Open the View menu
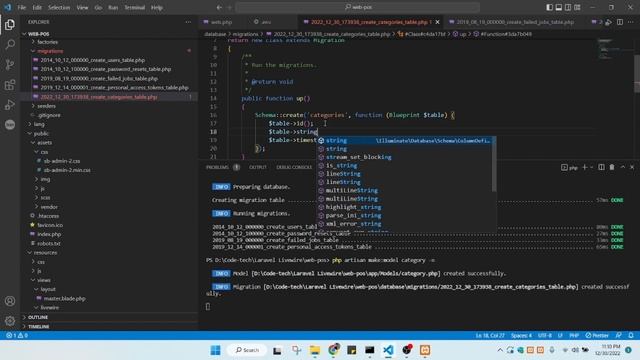 pyautogui.click(x=82, y=7)
